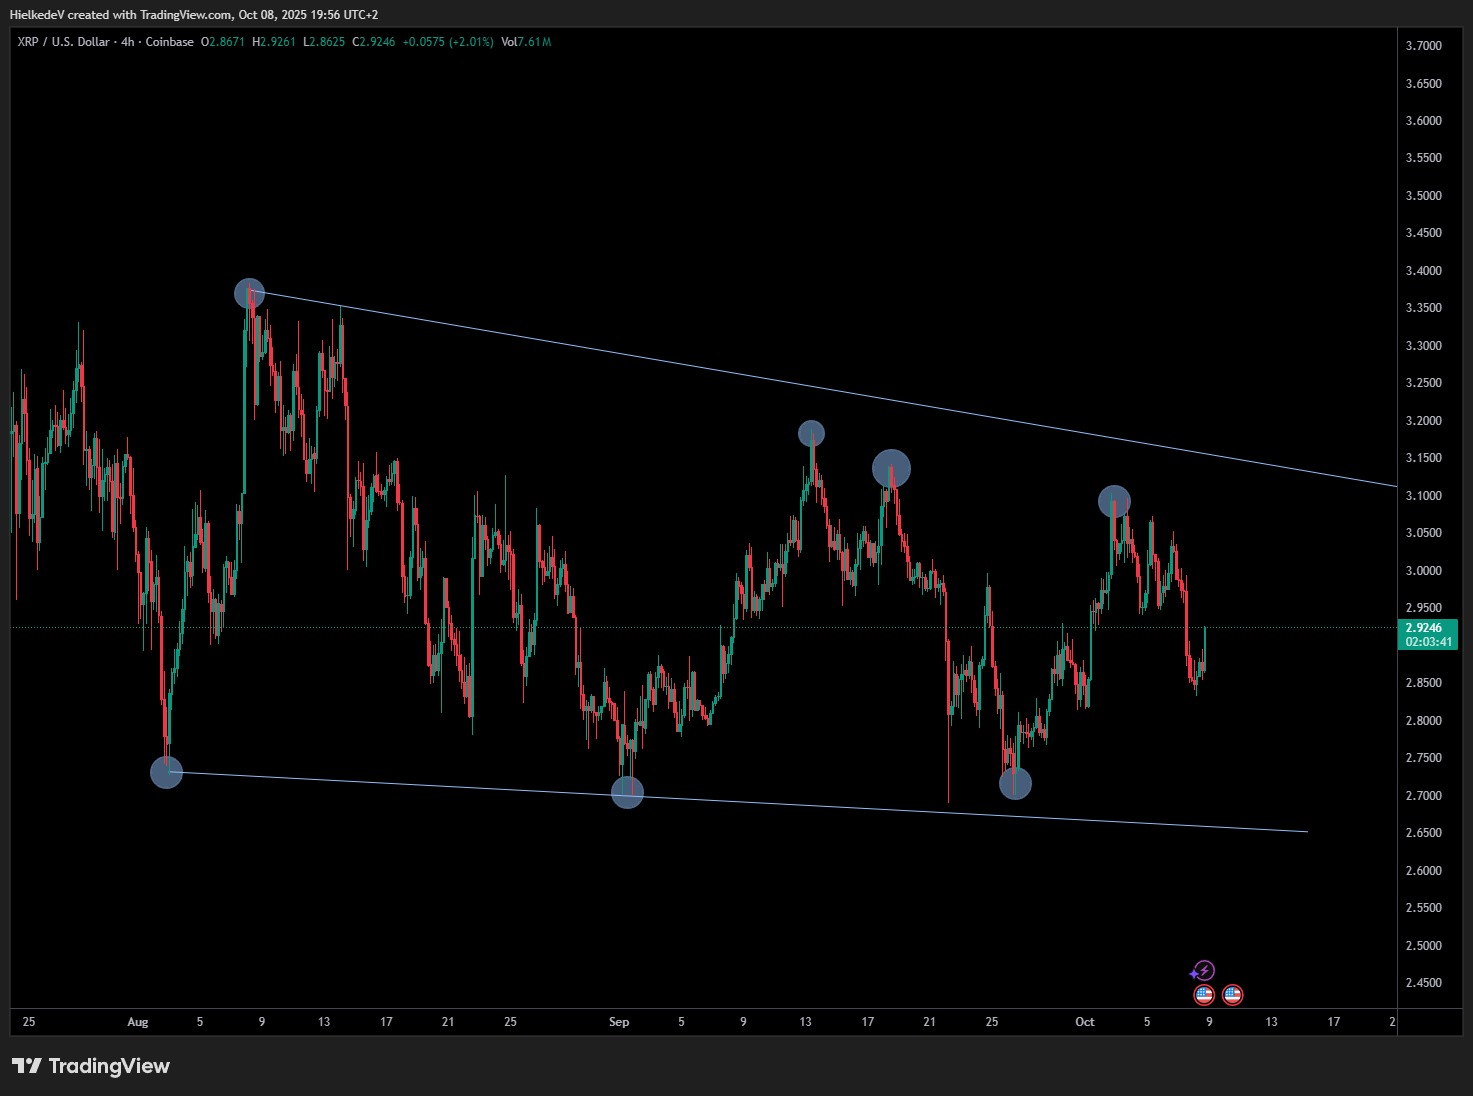Click the TradingView logo at bottom left
This screenshot has width=1473, height=1096.
[91, 1066]
